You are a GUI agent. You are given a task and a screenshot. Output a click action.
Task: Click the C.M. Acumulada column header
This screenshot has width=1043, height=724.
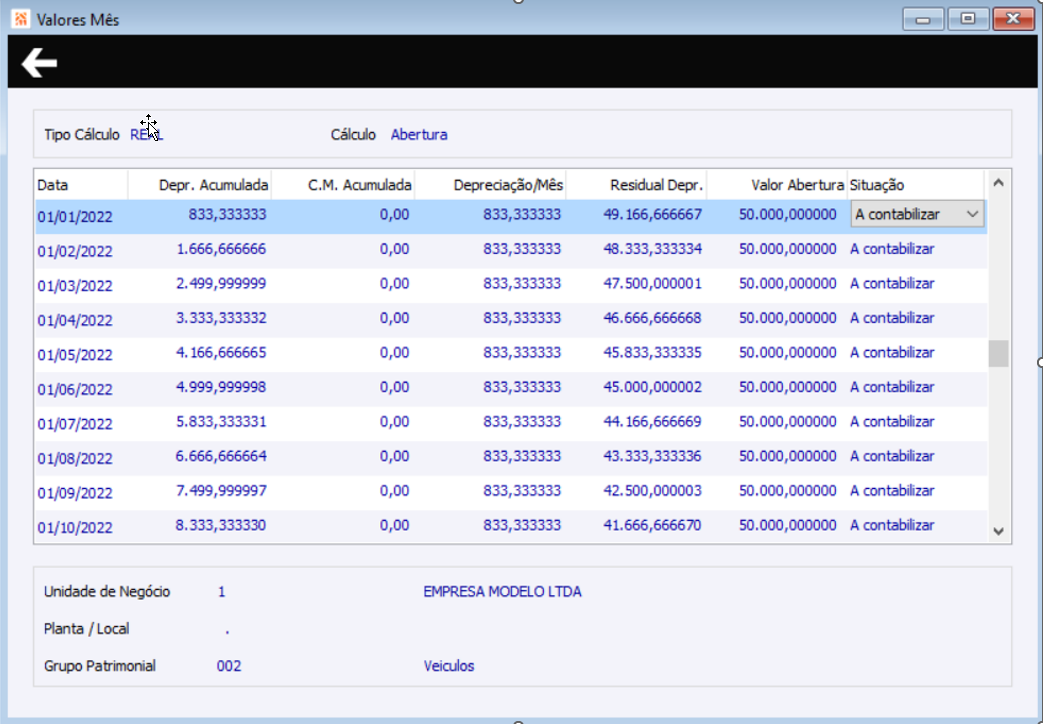[343, 185]
